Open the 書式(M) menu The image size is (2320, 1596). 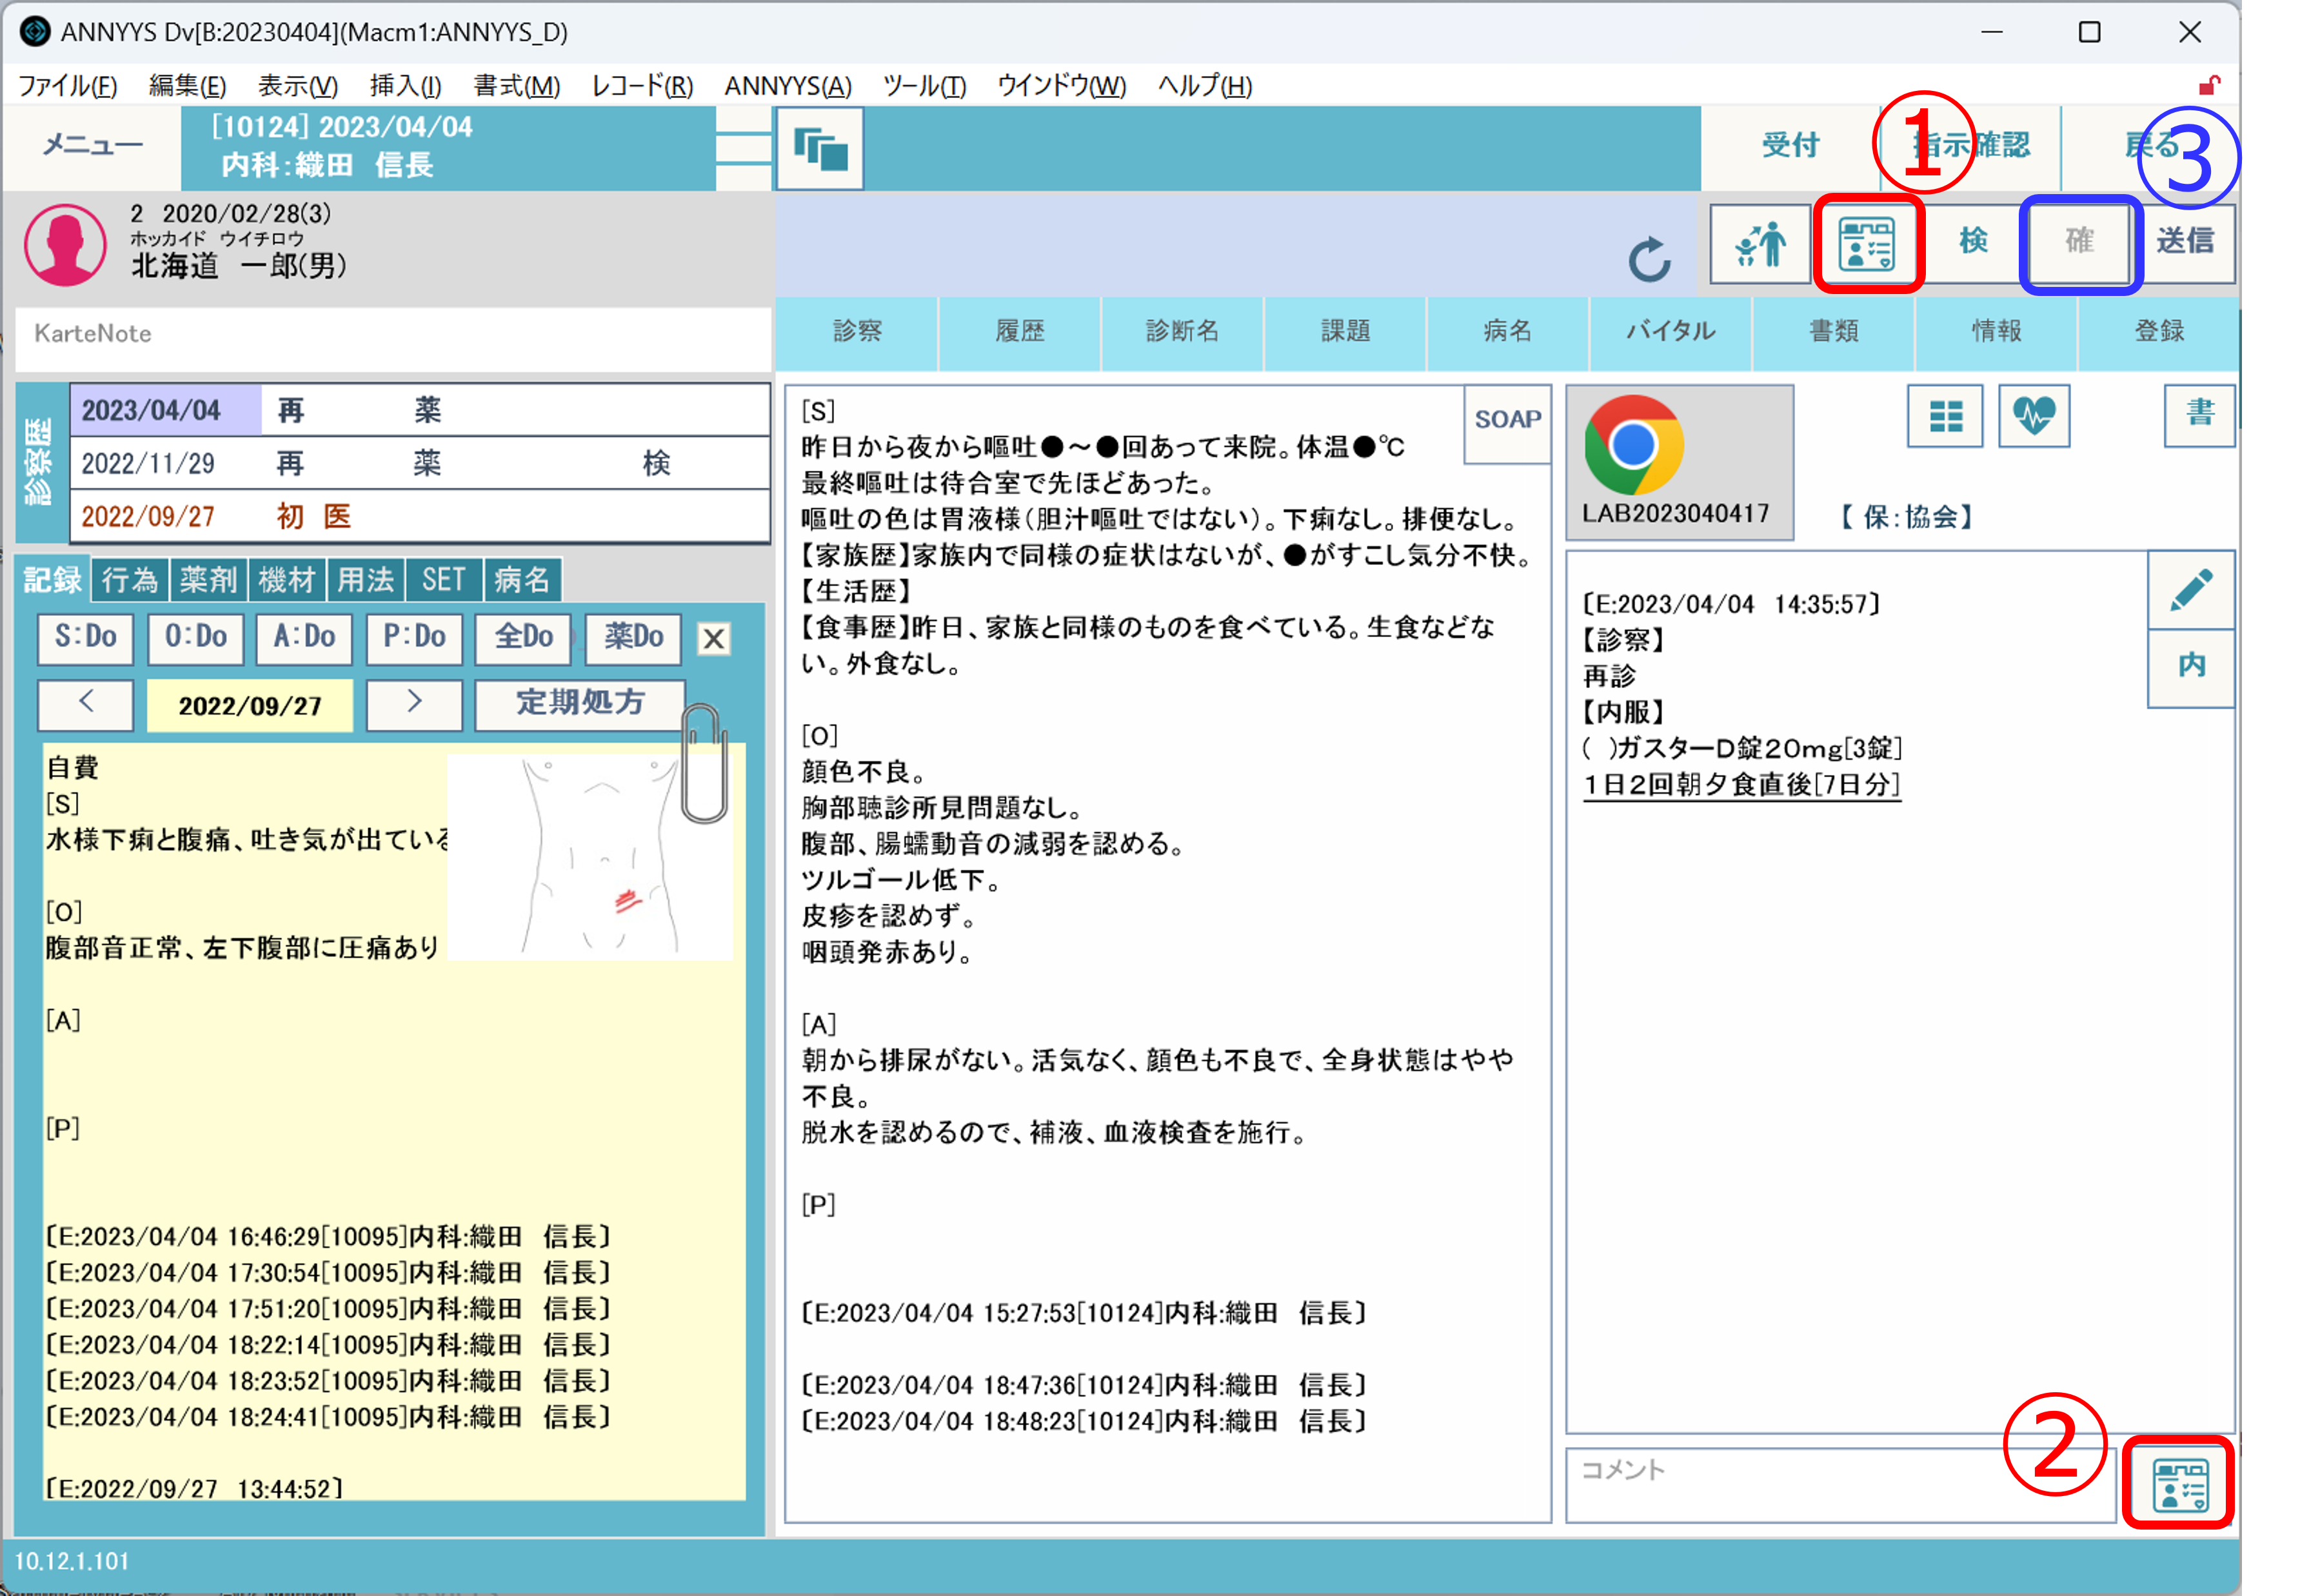(516, 86)
